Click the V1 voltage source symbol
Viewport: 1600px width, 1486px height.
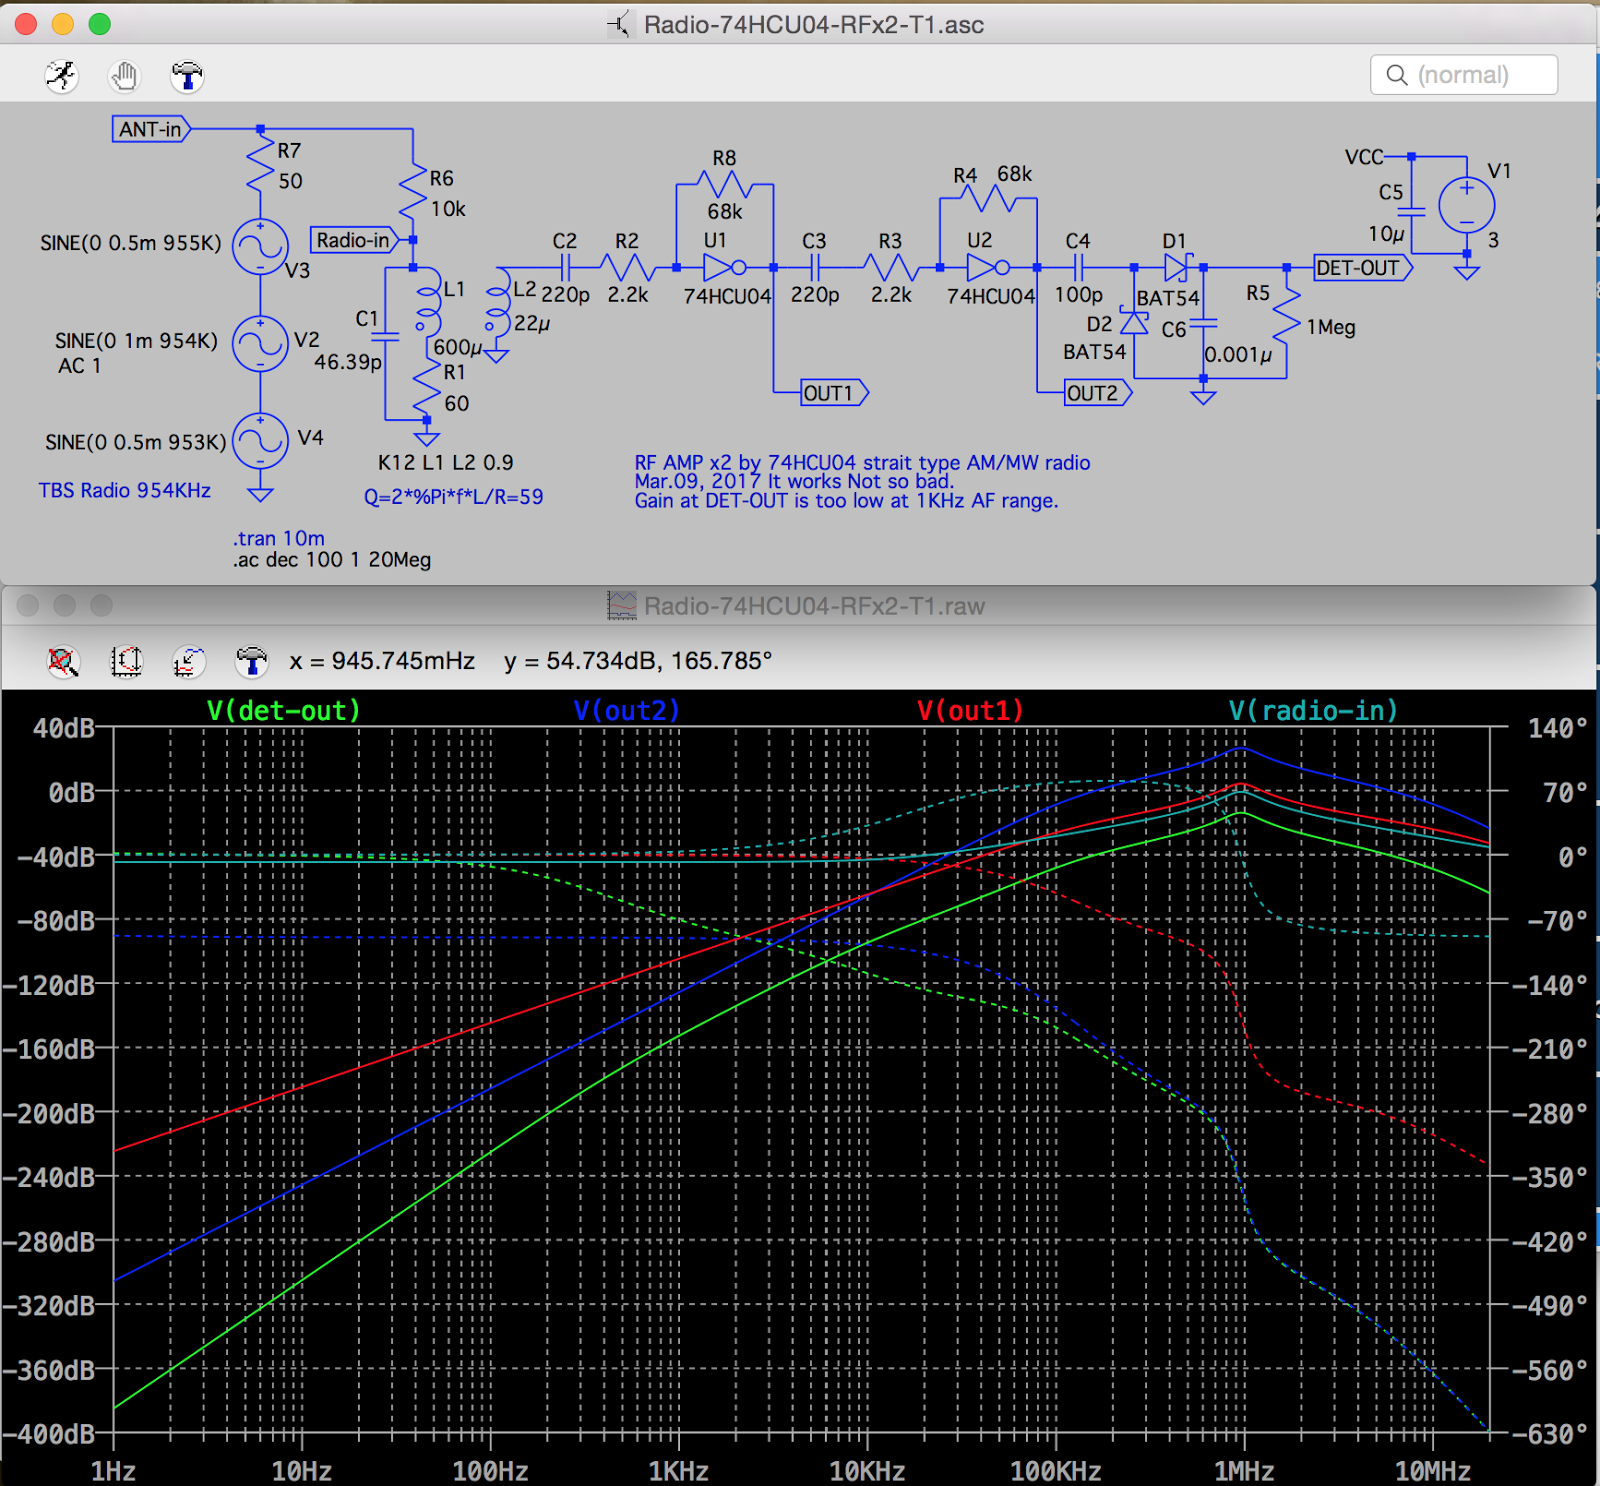[1465, 206]
